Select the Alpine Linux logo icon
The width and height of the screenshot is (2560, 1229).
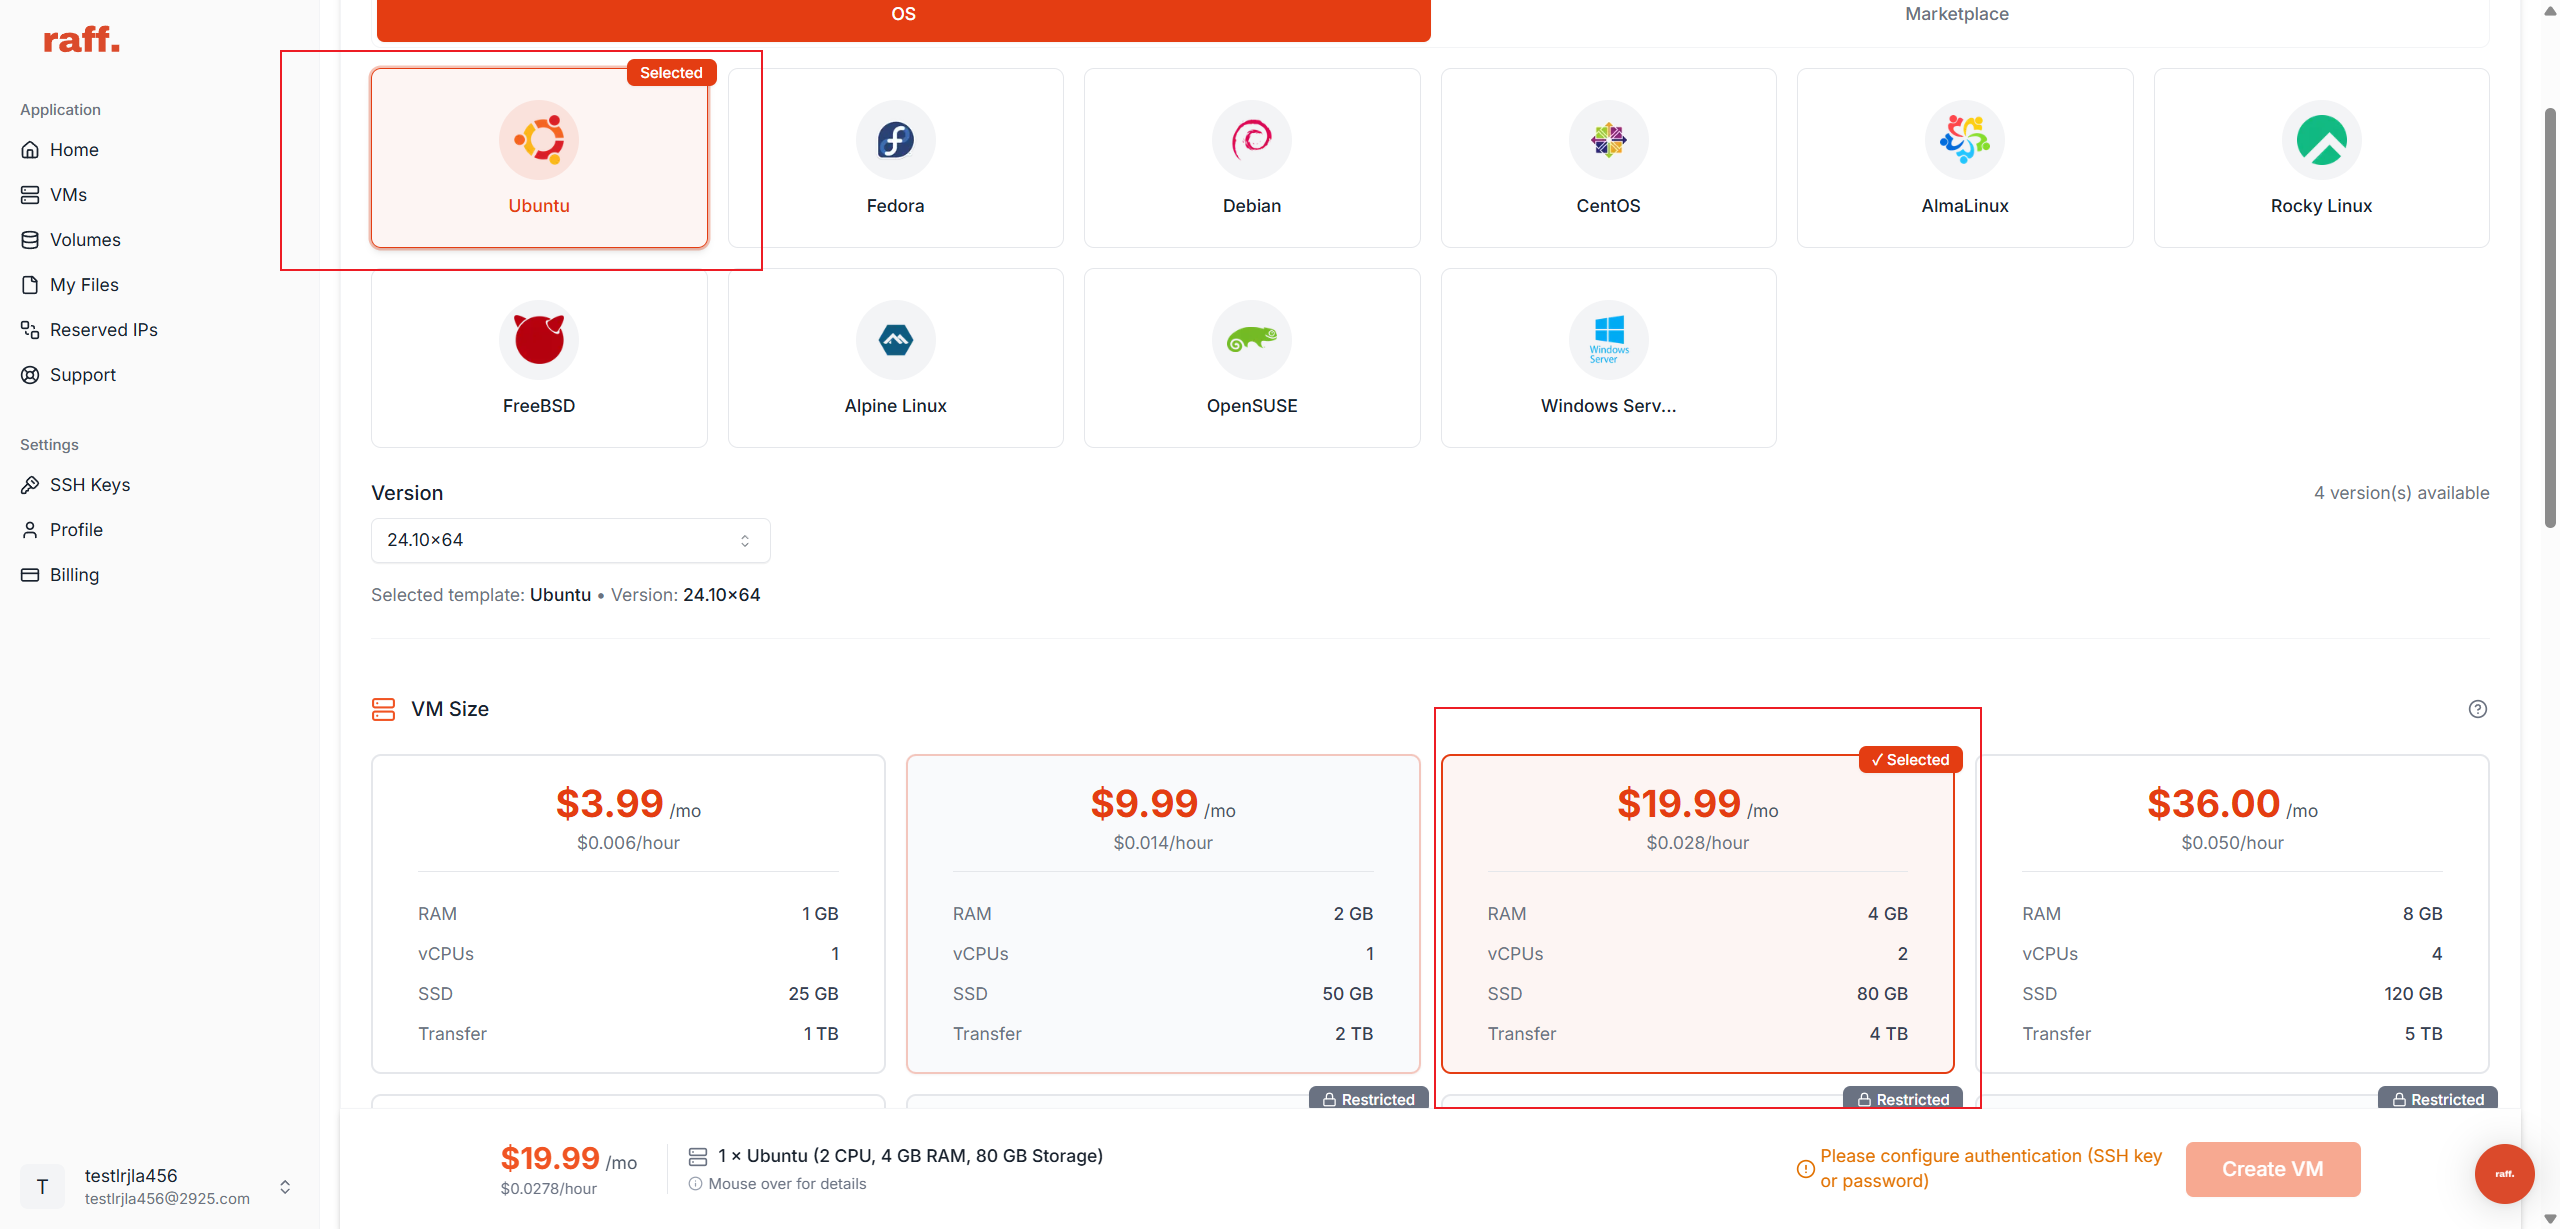[896, 340]
